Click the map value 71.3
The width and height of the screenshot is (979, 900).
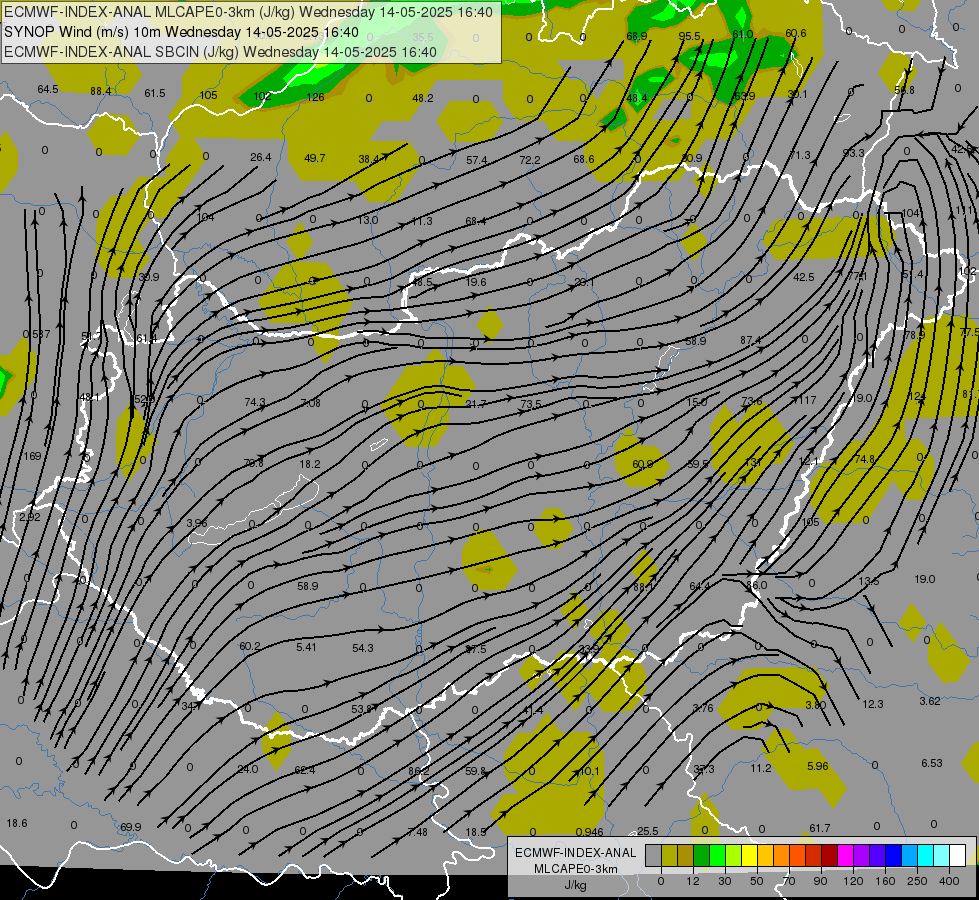tap(800, 155)
